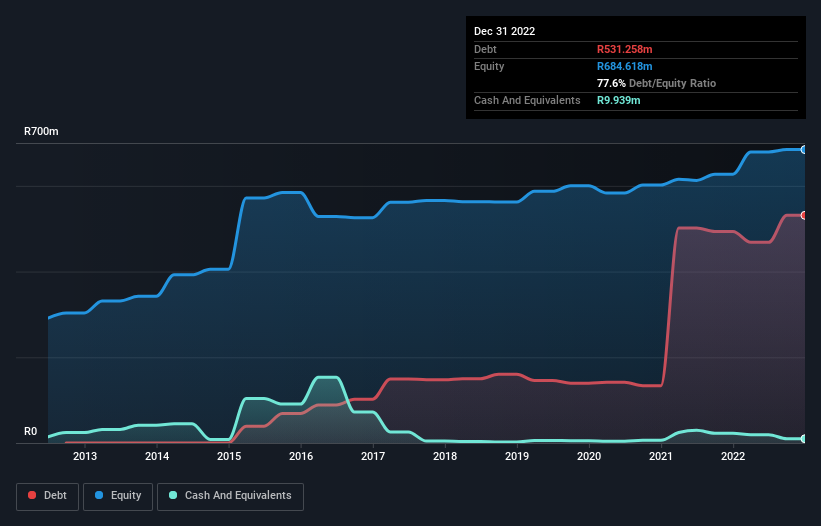This screenshot has height=526, width=821.
Task: Select the 2017 x-axis label
Action: (373, 456)
